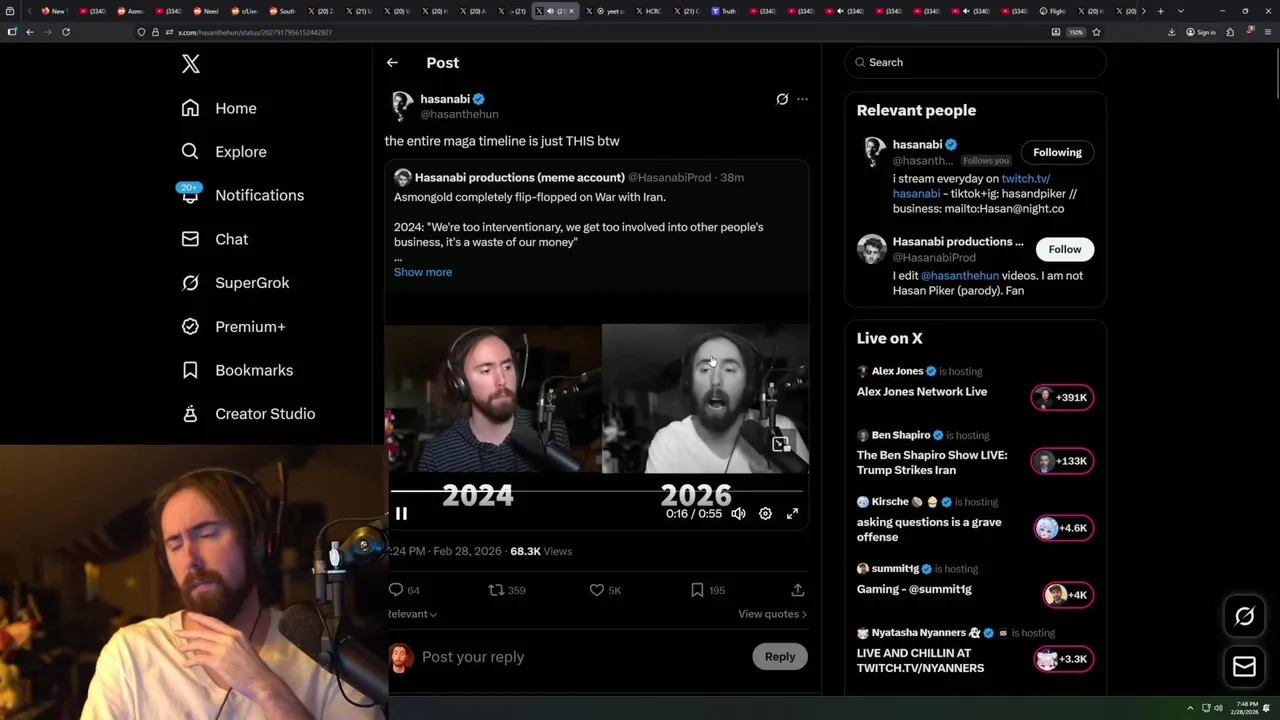Click the @hasanthehun handle on post
This screenshot has width=1280, height=720.
tap(459, 114)
